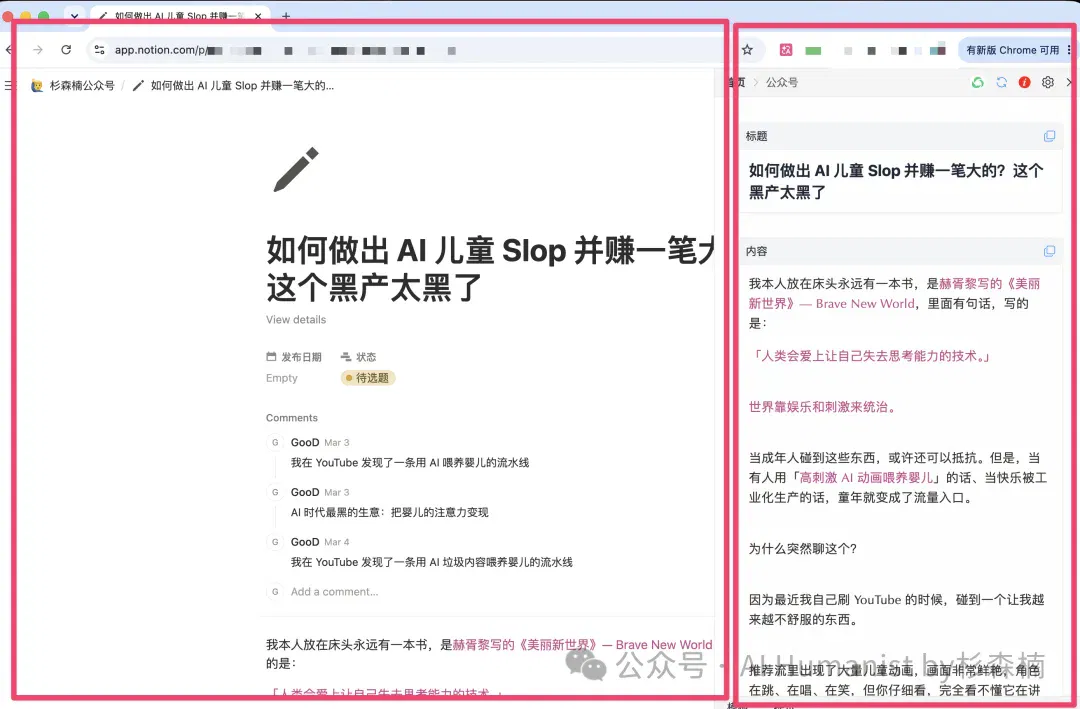This screenshot has width=1080, height=709.
Task: Select comment 我在 YouTube 发现了一条用 AI 喂养婴儿的流水线
Action: tap(410, 462)
